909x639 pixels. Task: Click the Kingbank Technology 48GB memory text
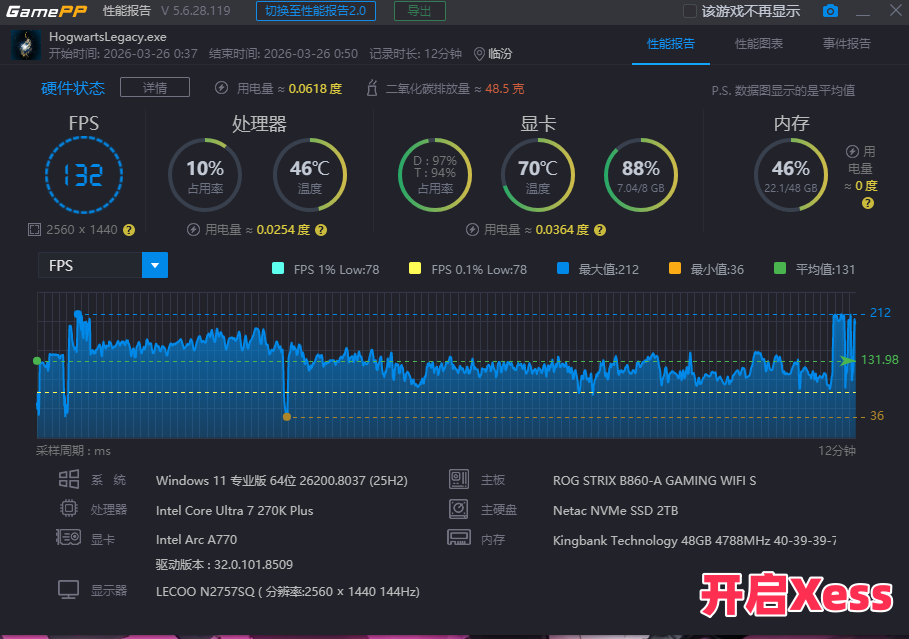pyautogui.click(x=695, y=540)
